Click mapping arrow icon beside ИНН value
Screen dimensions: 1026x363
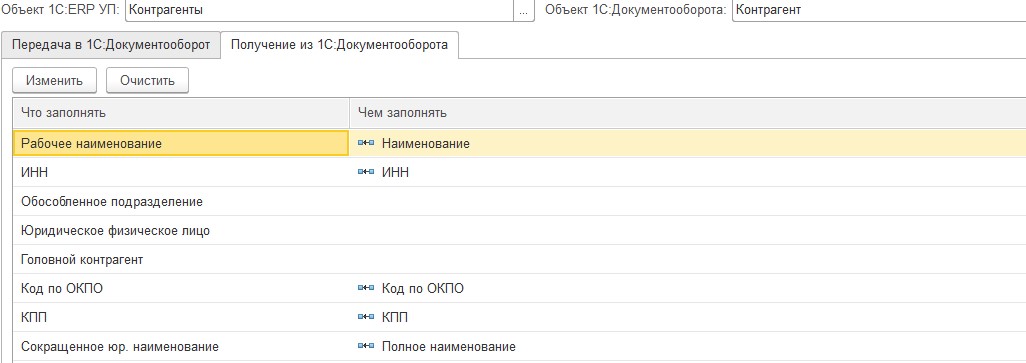point(366,172)
